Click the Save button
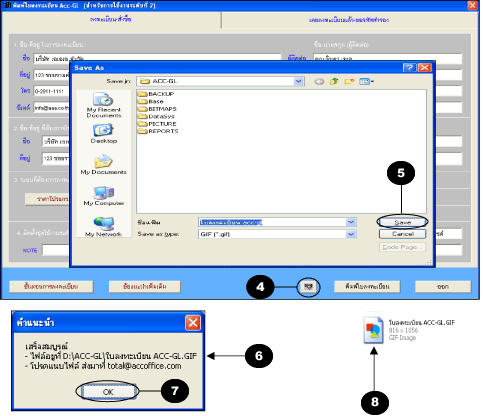Image resolution: width=483 pixels, height=416 pixels. click(x=402, y=222)
